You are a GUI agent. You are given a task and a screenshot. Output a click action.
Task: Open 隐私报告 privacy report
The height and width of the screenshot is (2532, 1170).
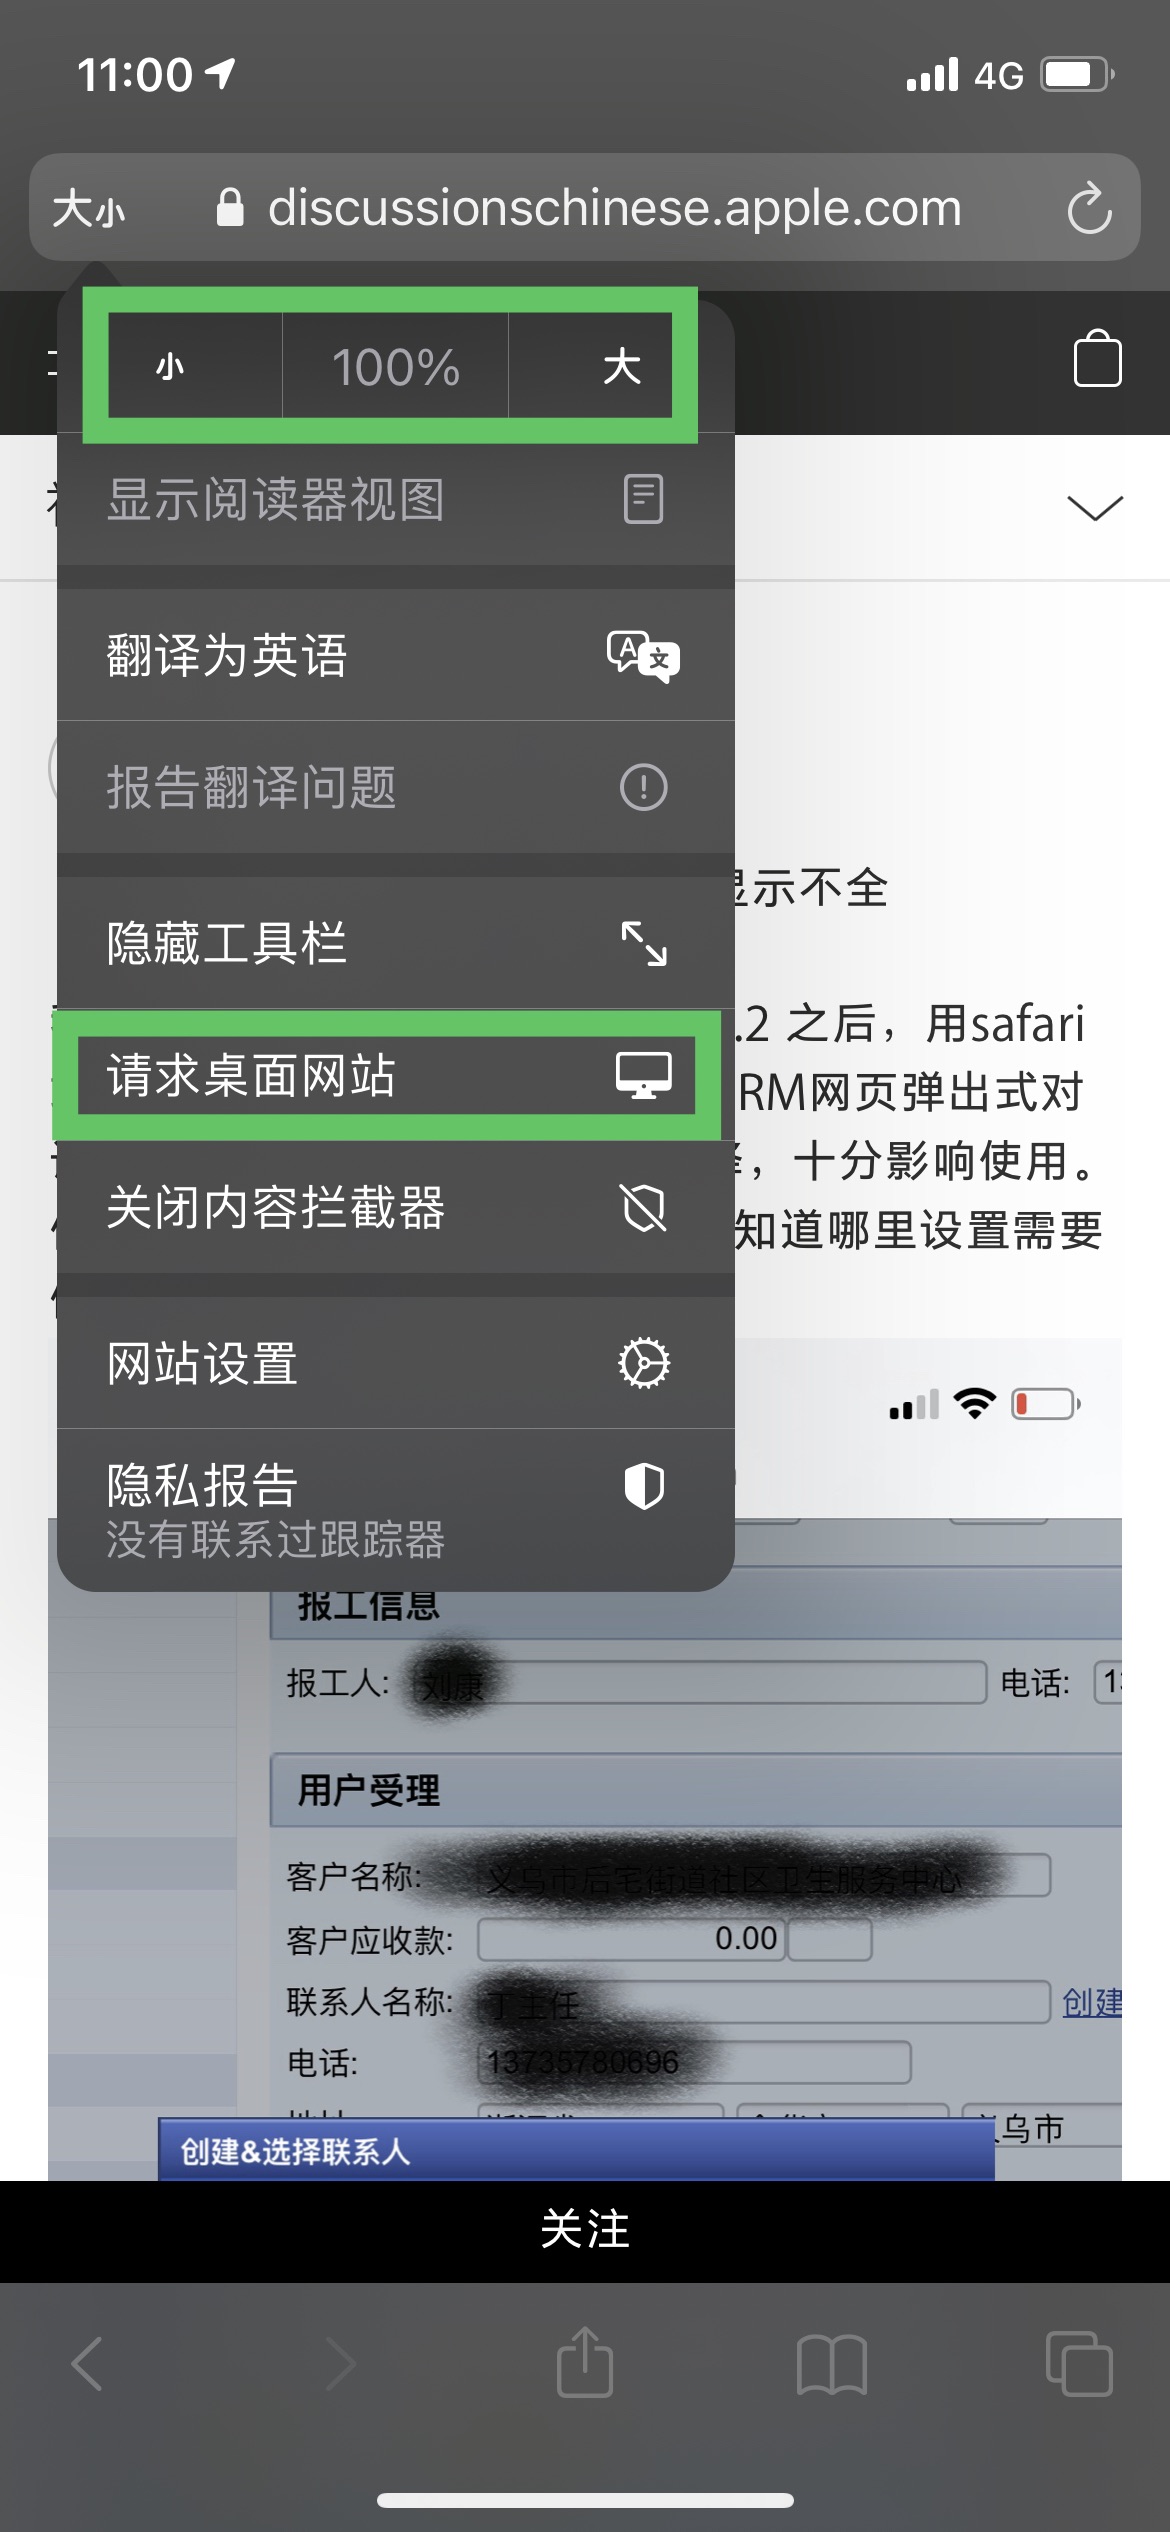tap(396, 1510)
